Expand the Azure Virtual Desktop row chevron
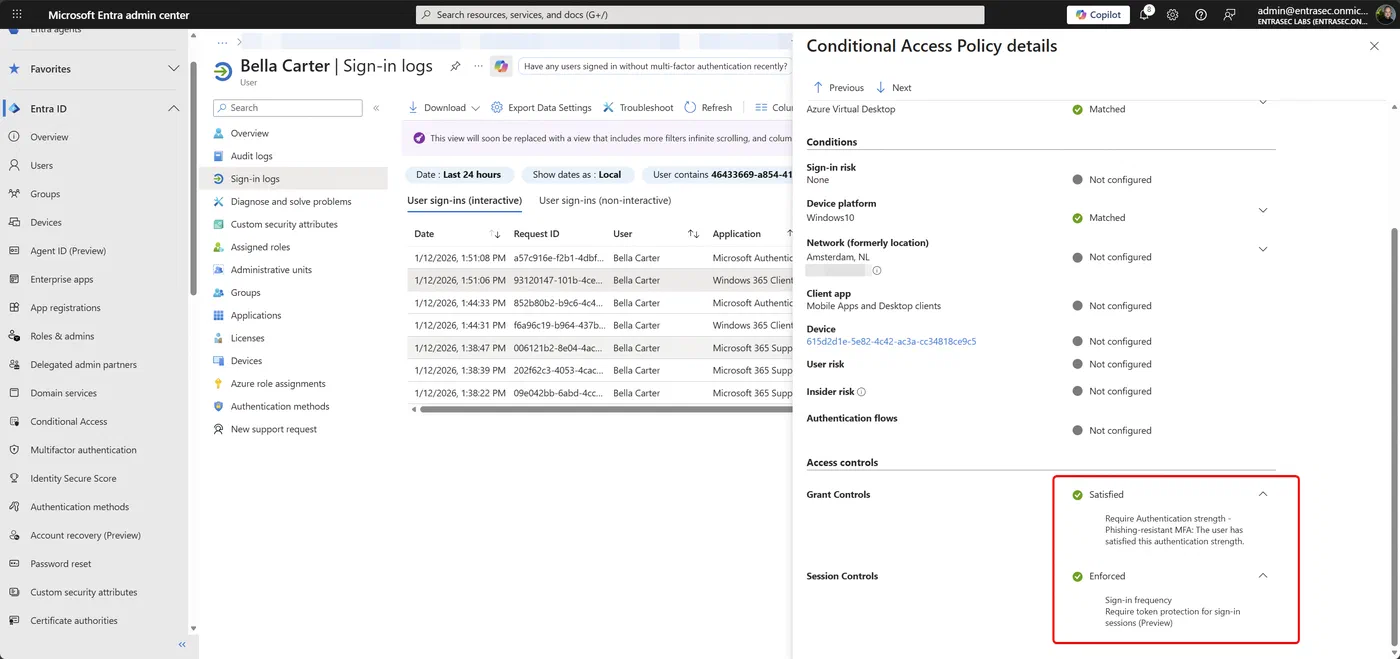 (x=1263, y=102)
